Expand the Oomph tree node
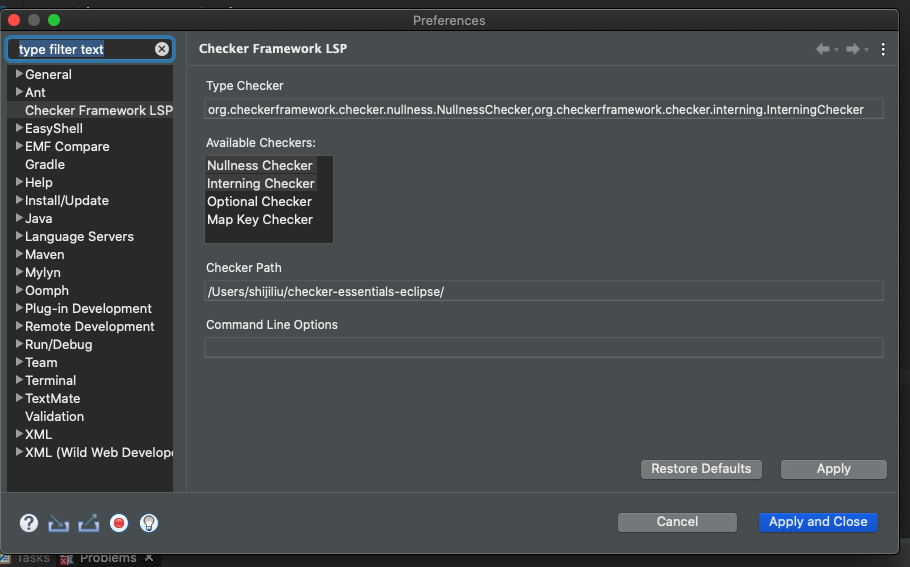The width and height of the screenshot is (910, 567). click(19, 290)
